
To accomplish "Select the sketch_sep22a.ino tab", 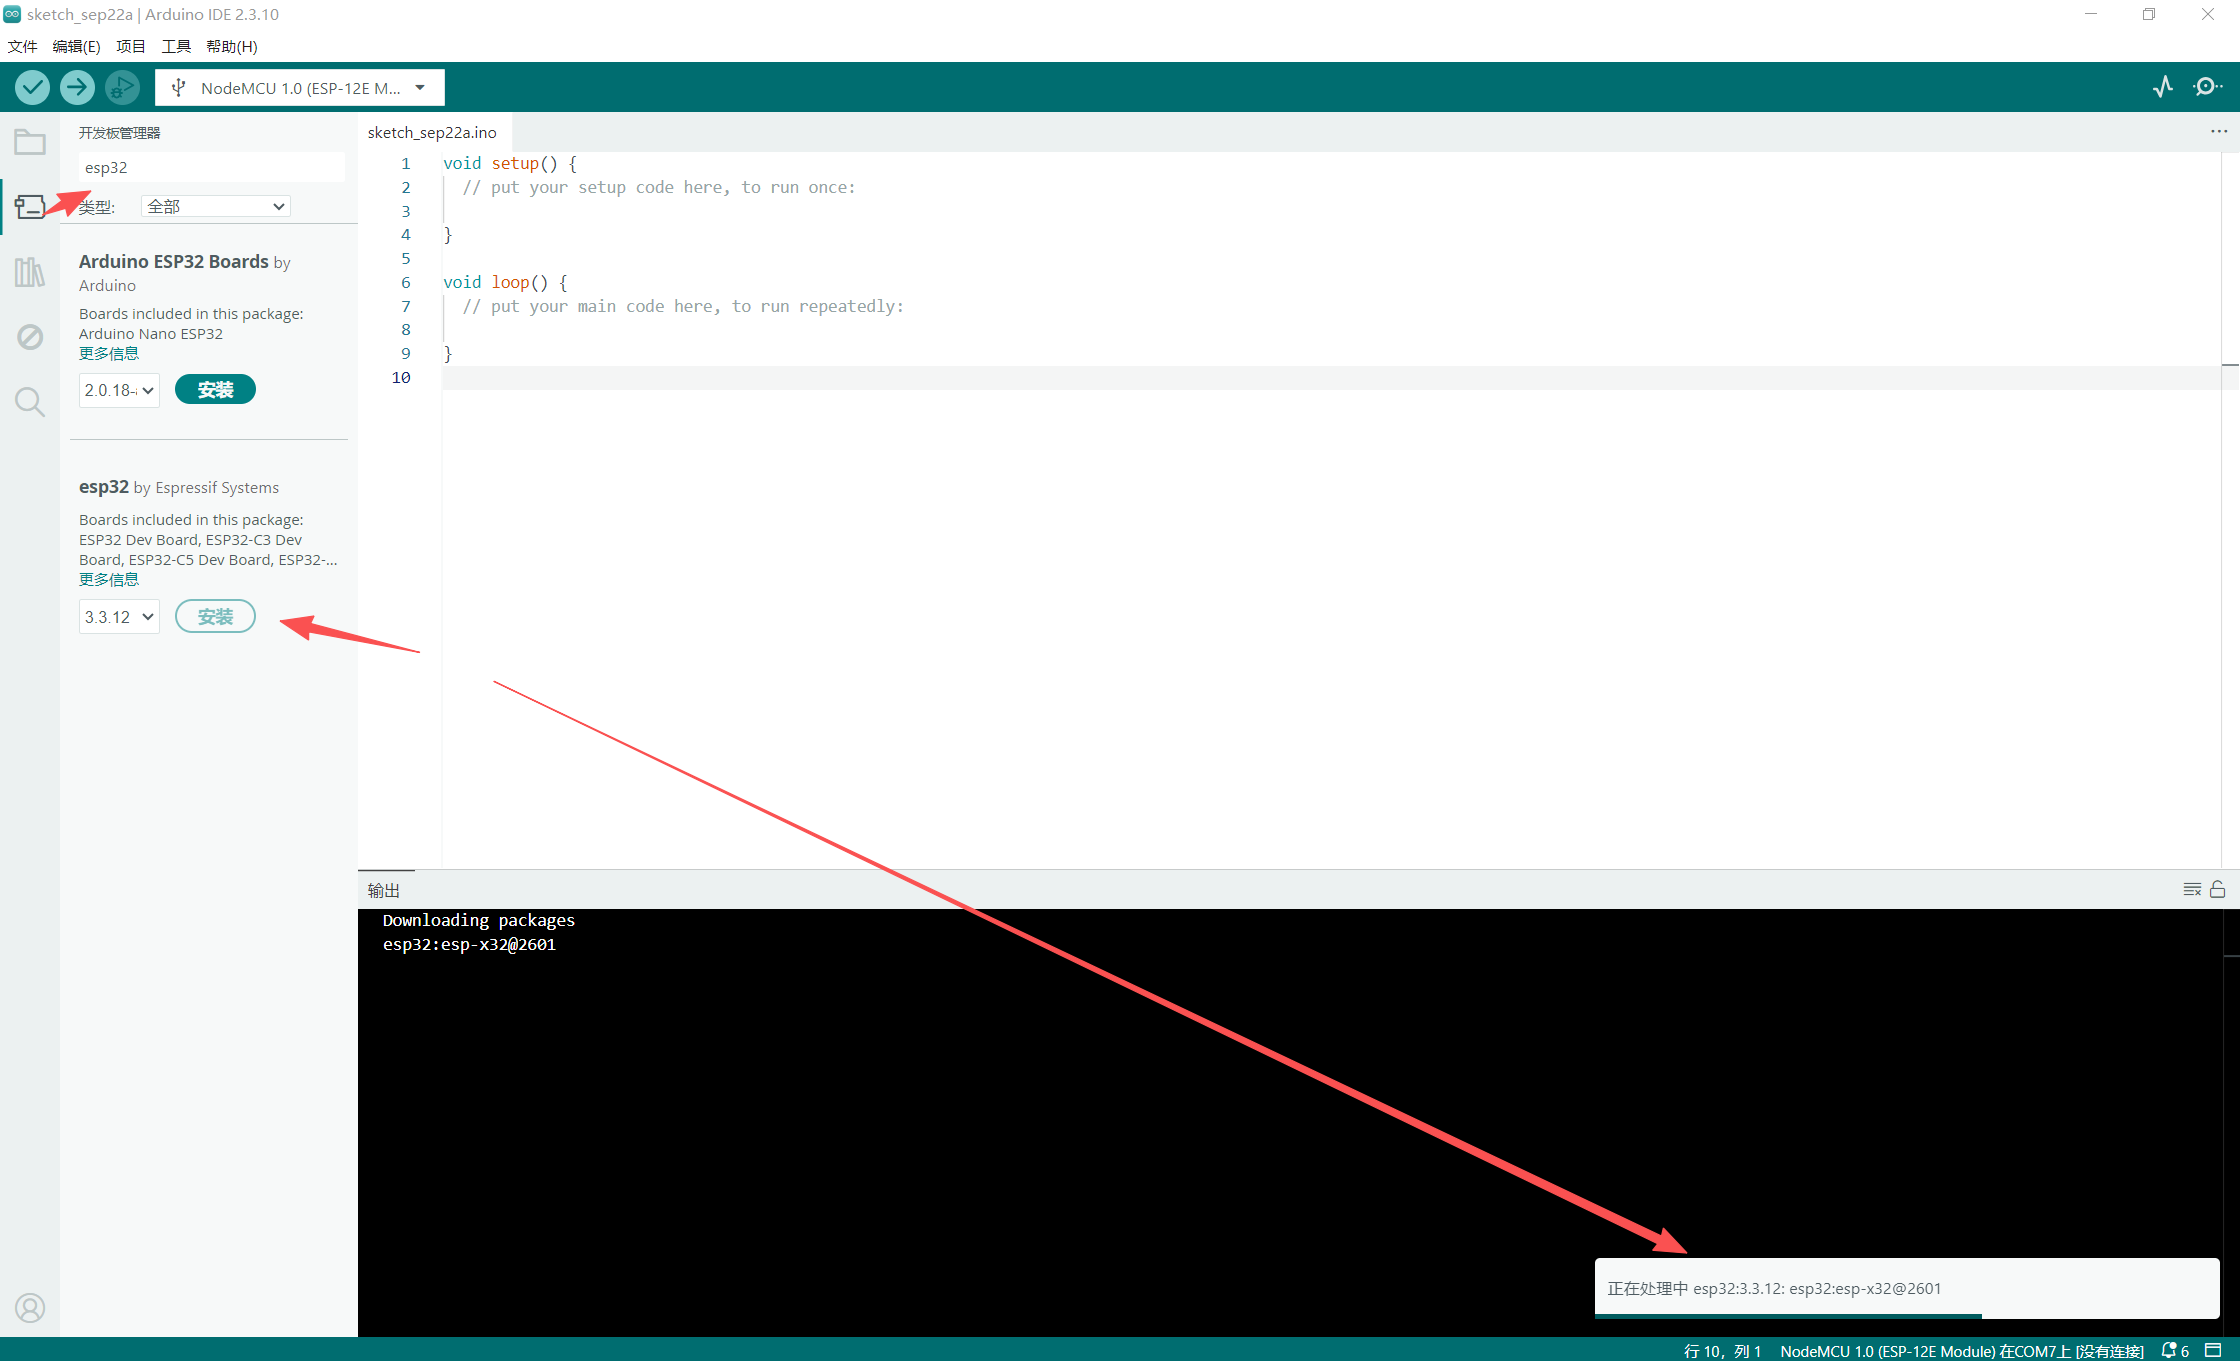I will tap(432, 132).
